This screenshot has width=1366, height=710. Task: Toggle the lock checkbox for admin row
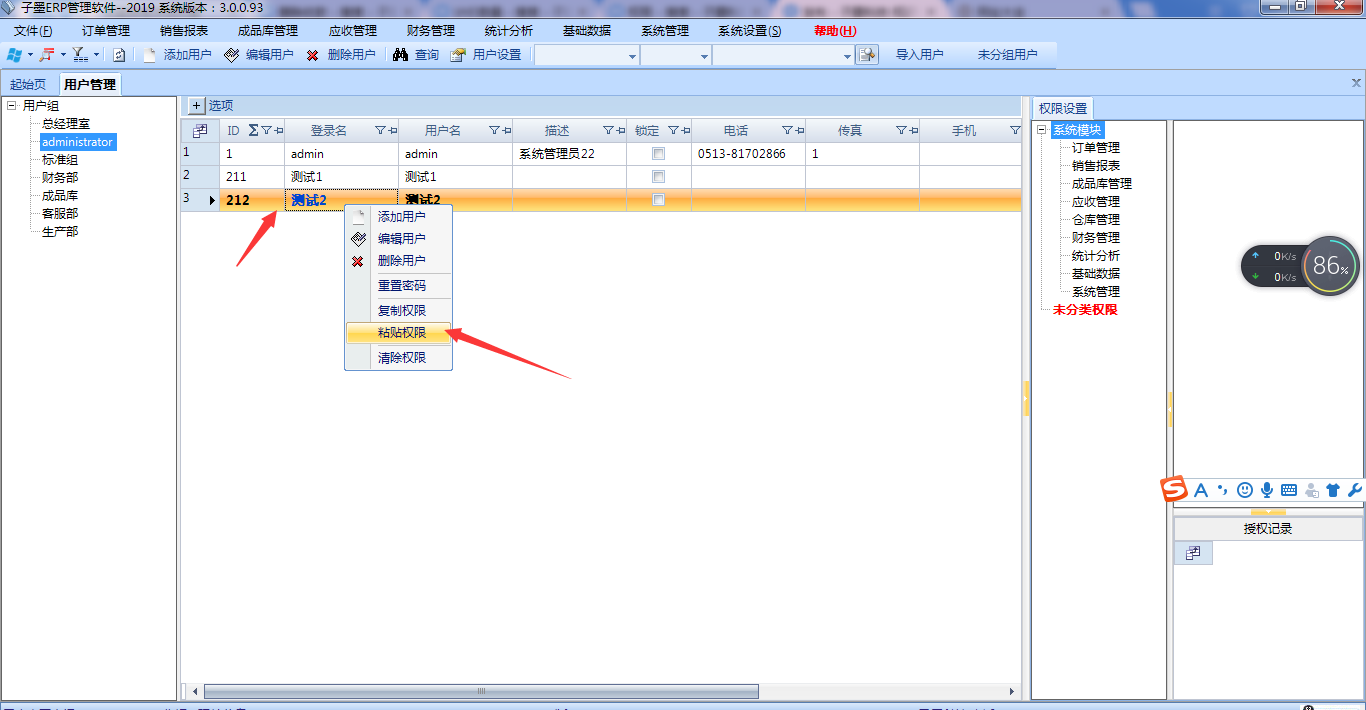(658, 154)
